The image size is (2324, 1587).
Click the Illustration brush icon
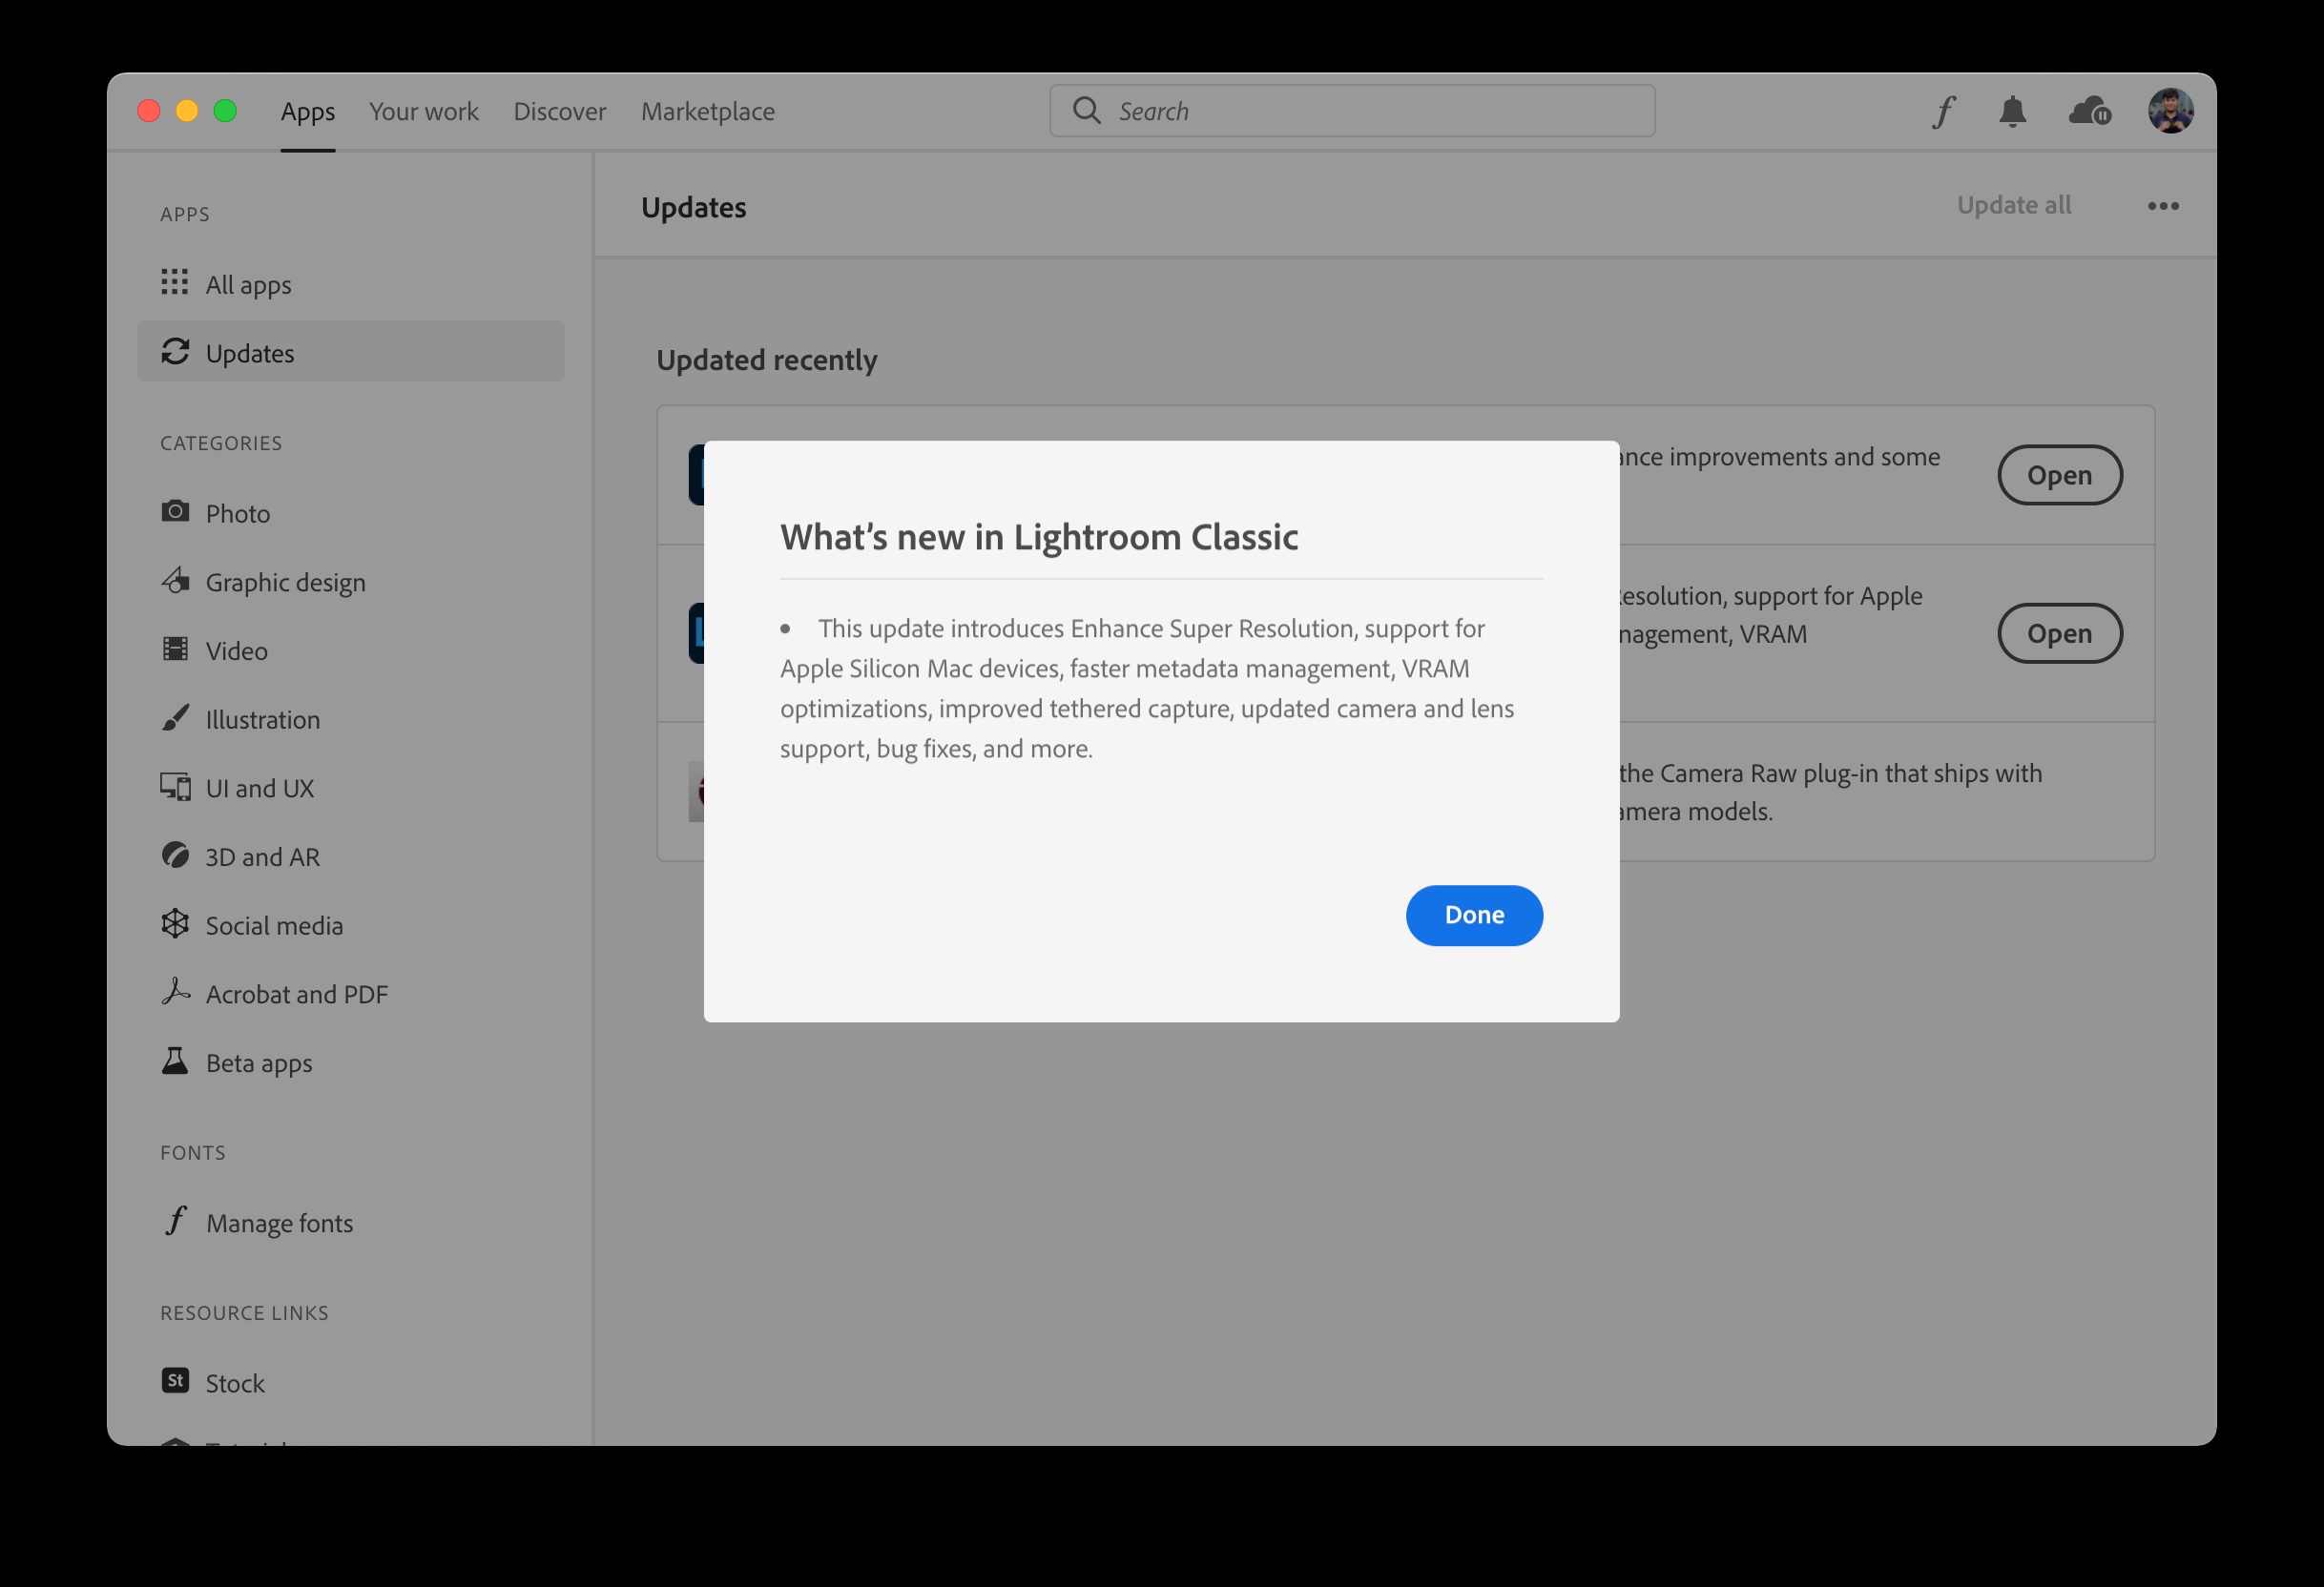175,719
